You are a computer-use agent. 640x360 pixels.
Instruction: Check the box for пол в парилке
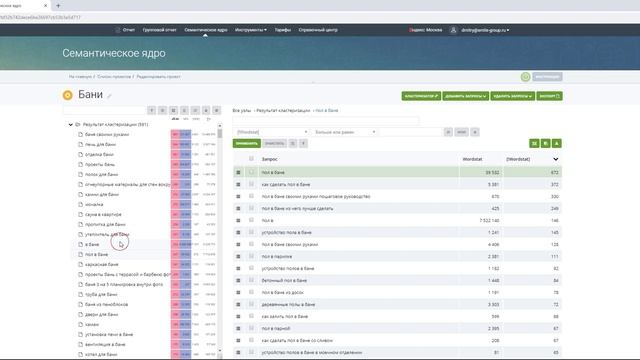[251, 256]
